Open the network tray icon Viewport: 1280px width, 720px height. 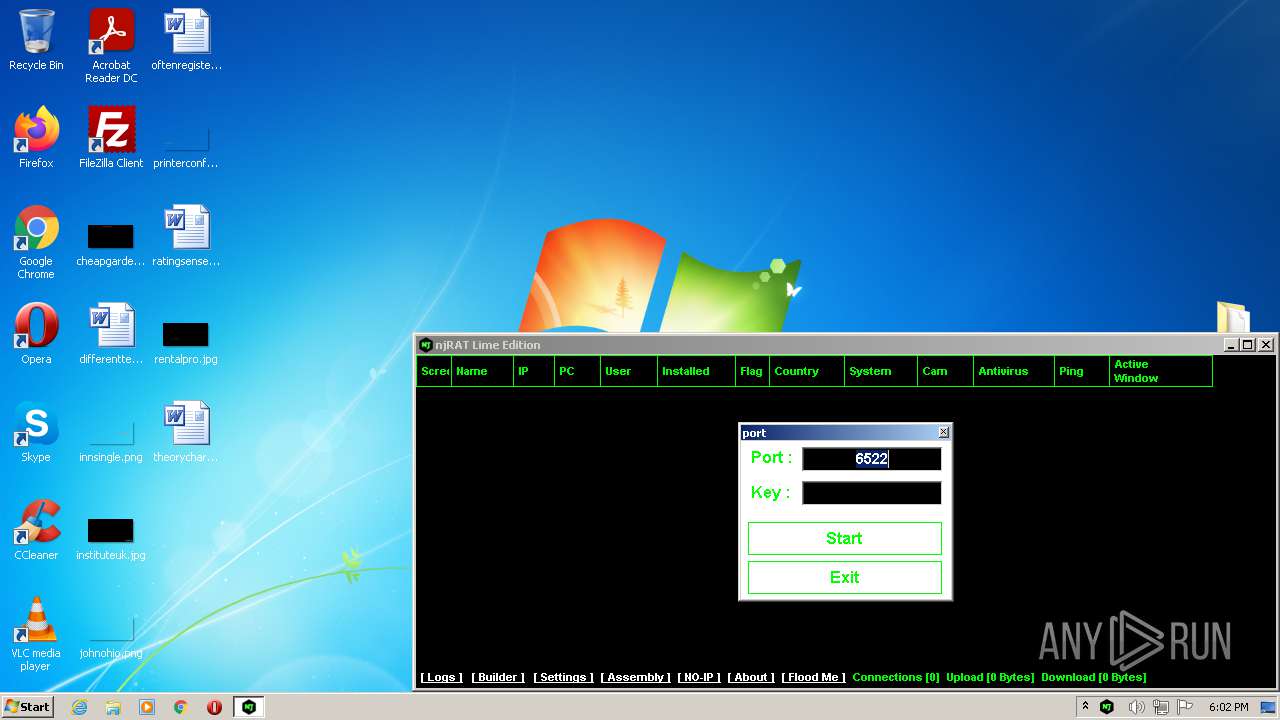click(1161, 707)
